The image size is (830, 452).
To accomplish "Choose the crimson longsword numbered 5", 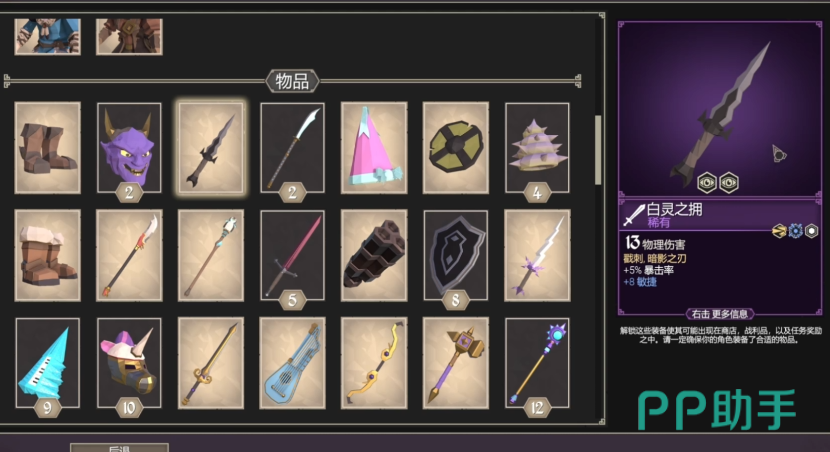I will tap(292, 255).
